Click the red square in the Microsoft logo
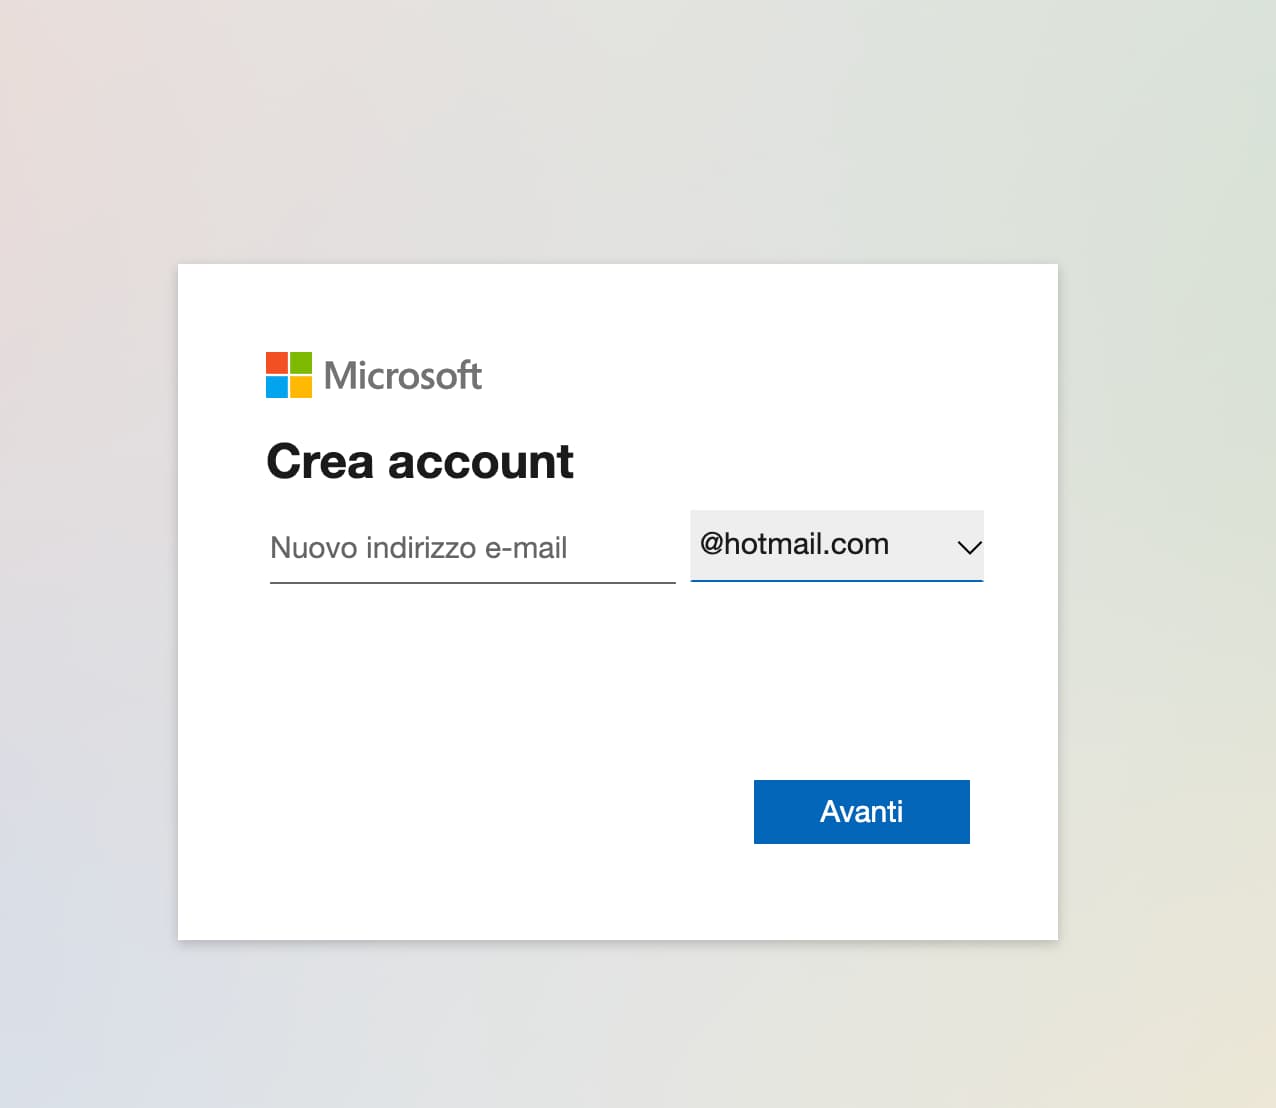 [276, 361]
